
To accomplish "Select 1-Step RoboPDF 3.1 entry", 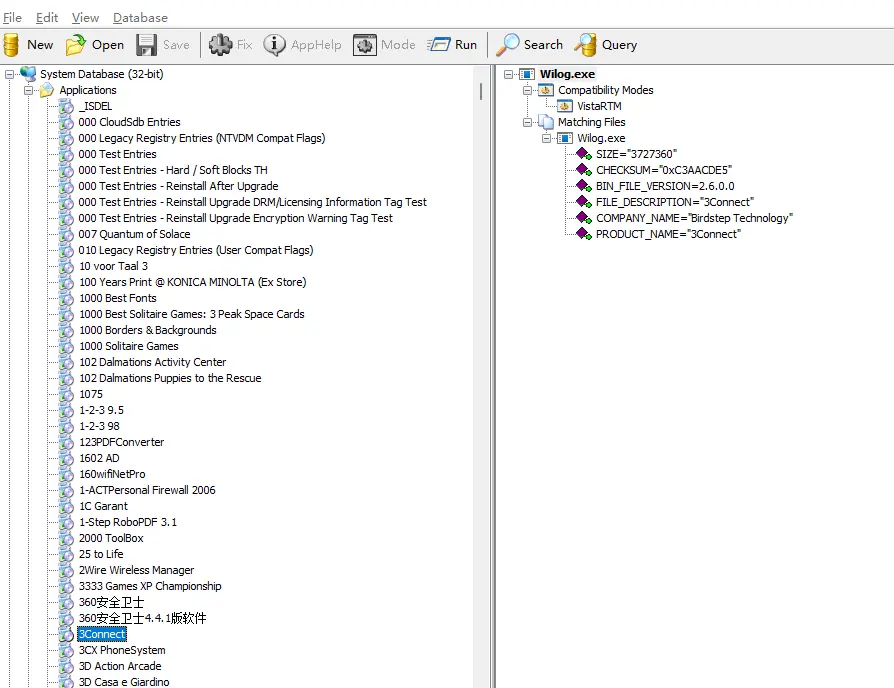I will (x=128, y=522).
